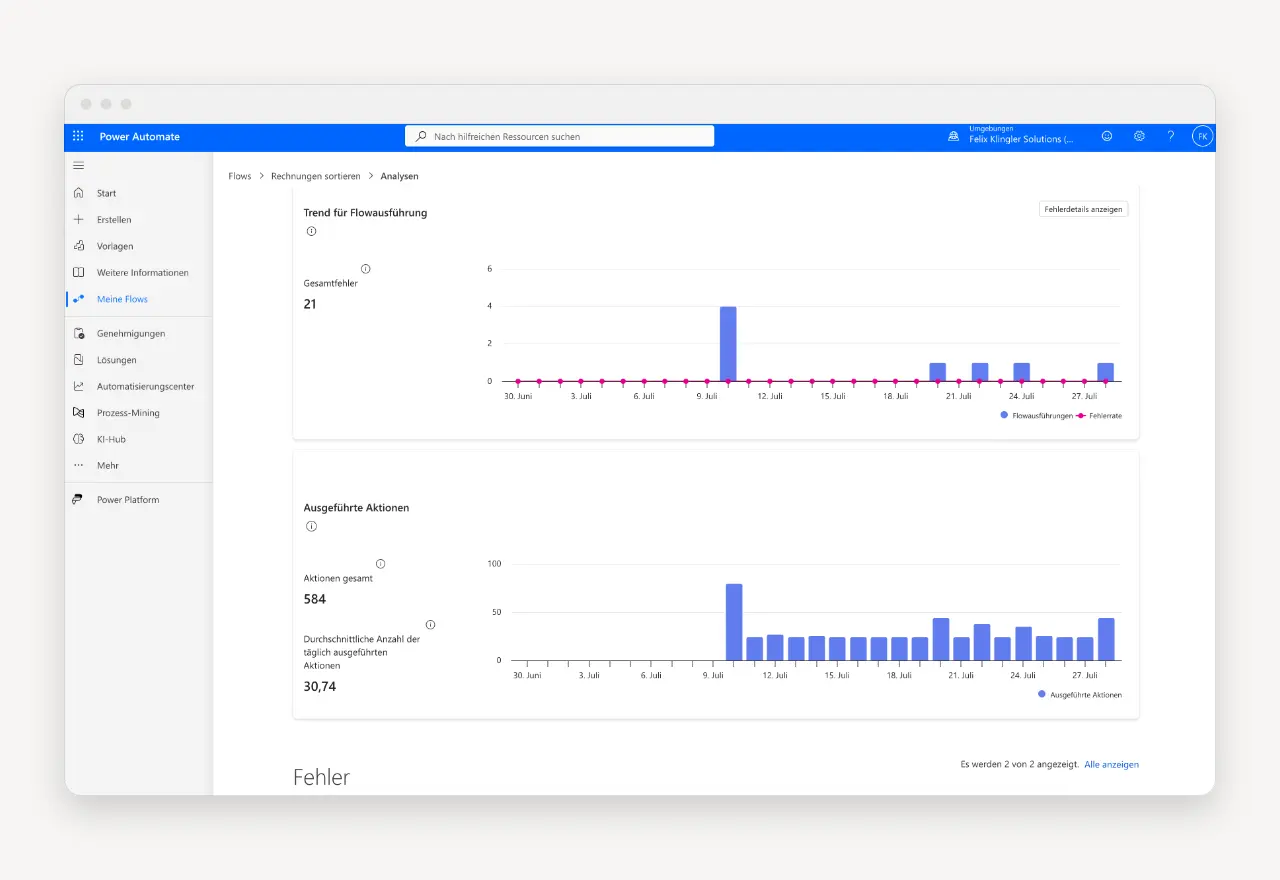Viewport: 1280px width, 880px height.
Task: Toggle the Flowausführungen legend entry
Action: pos(1036,415)
